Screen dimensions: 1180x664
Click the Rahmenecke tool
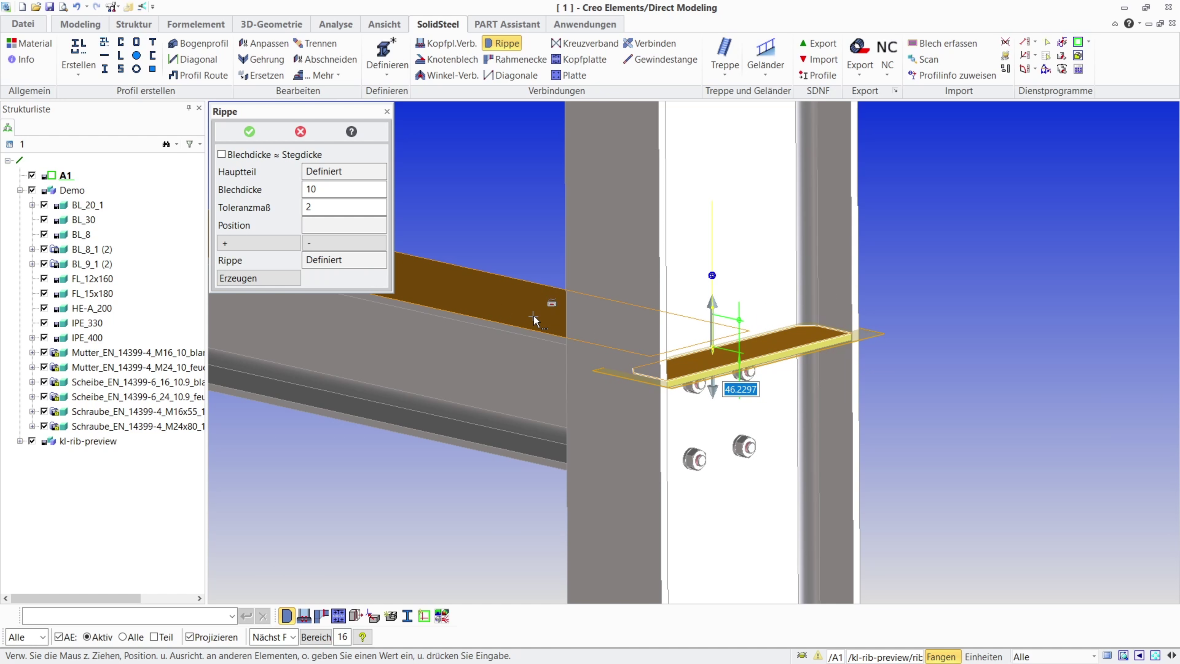515,59
